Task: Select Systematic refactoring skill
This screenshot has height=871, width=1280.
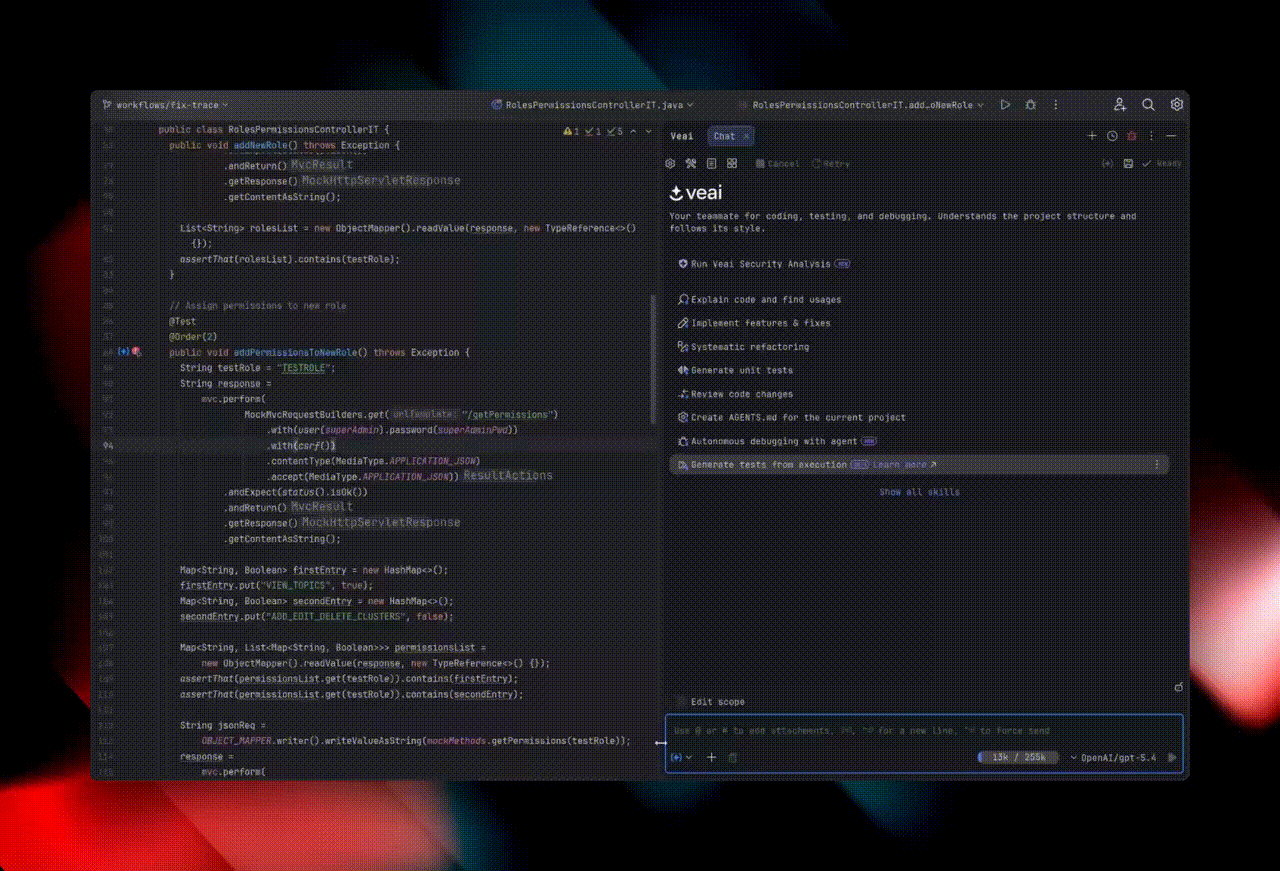Action: coord(743,346)
